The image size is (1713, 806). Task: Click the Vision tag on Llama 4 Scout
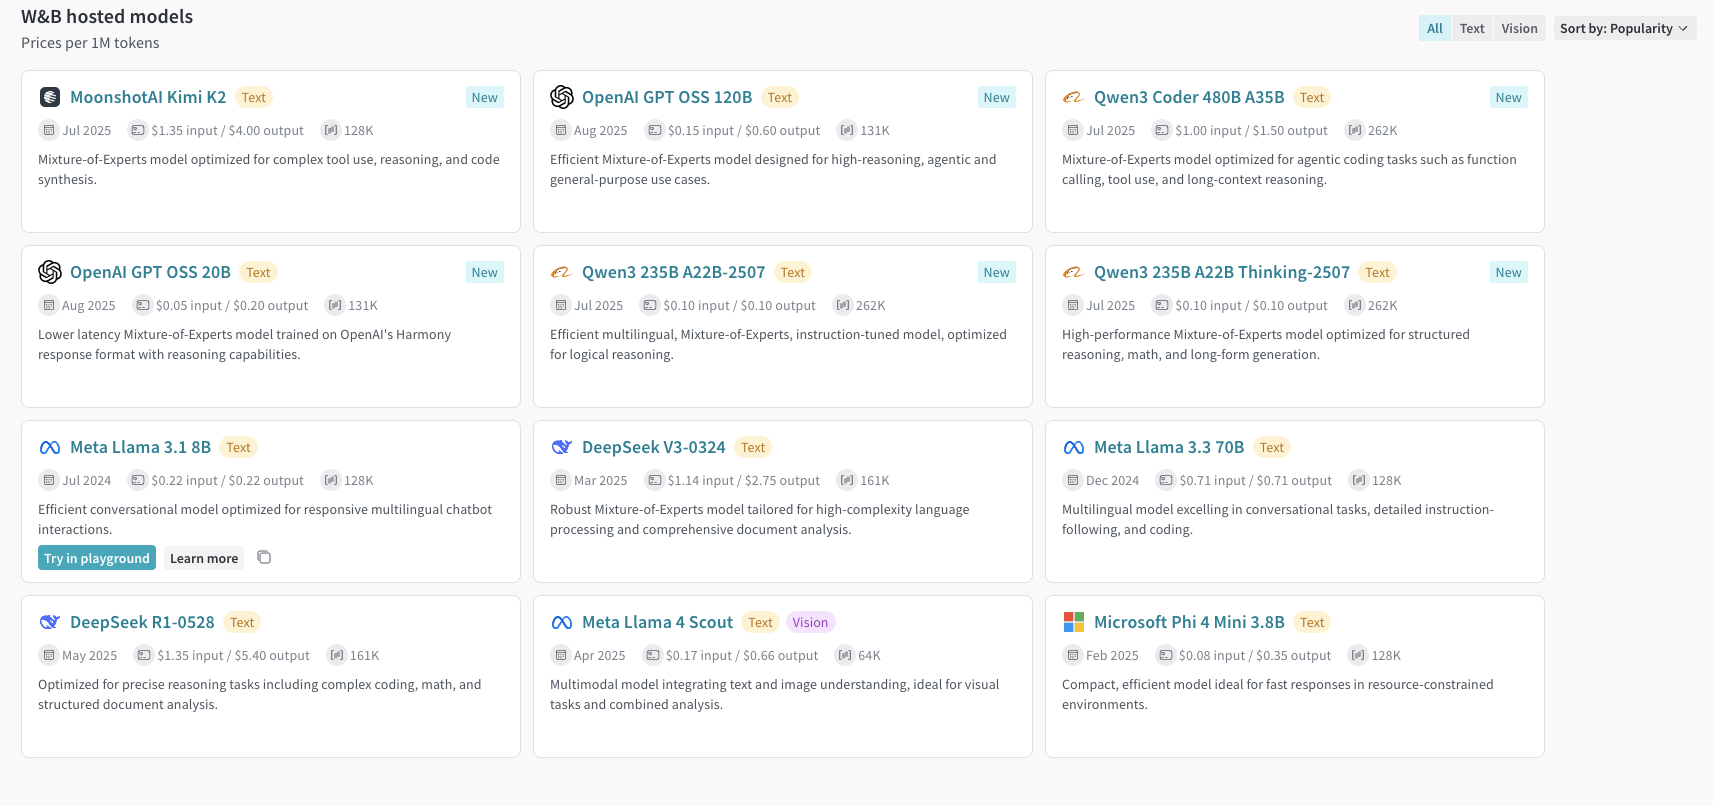pos(810,622)
